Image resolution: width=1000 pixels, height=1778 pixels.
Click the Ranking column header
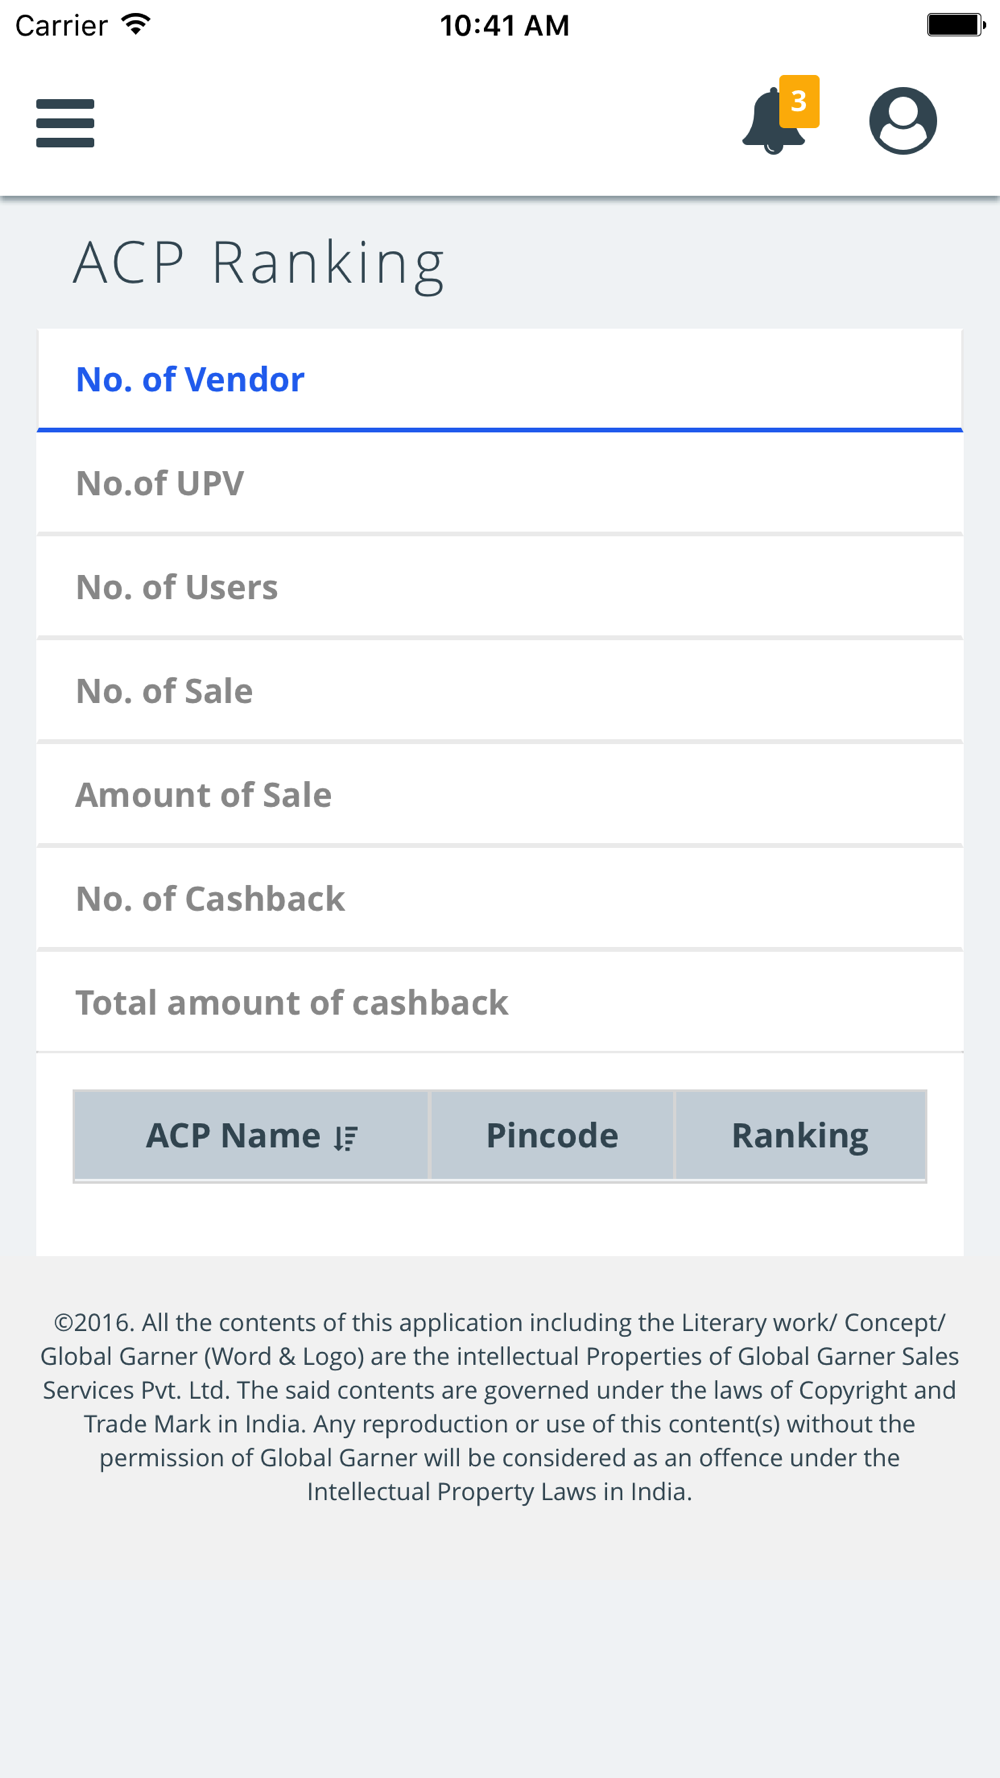click(x=800, y=1136)
